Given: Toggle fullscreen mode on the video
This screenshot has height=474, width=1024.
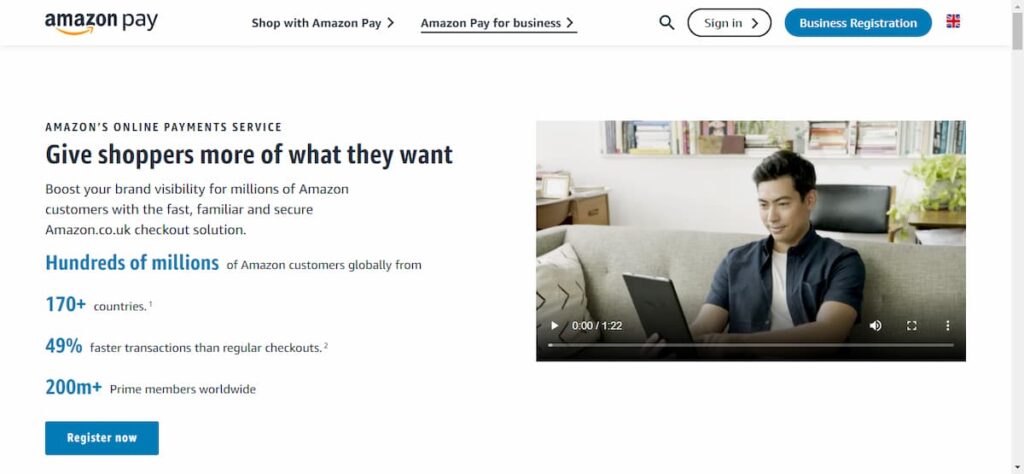Looking at the screenshot, I should point(912,325).
